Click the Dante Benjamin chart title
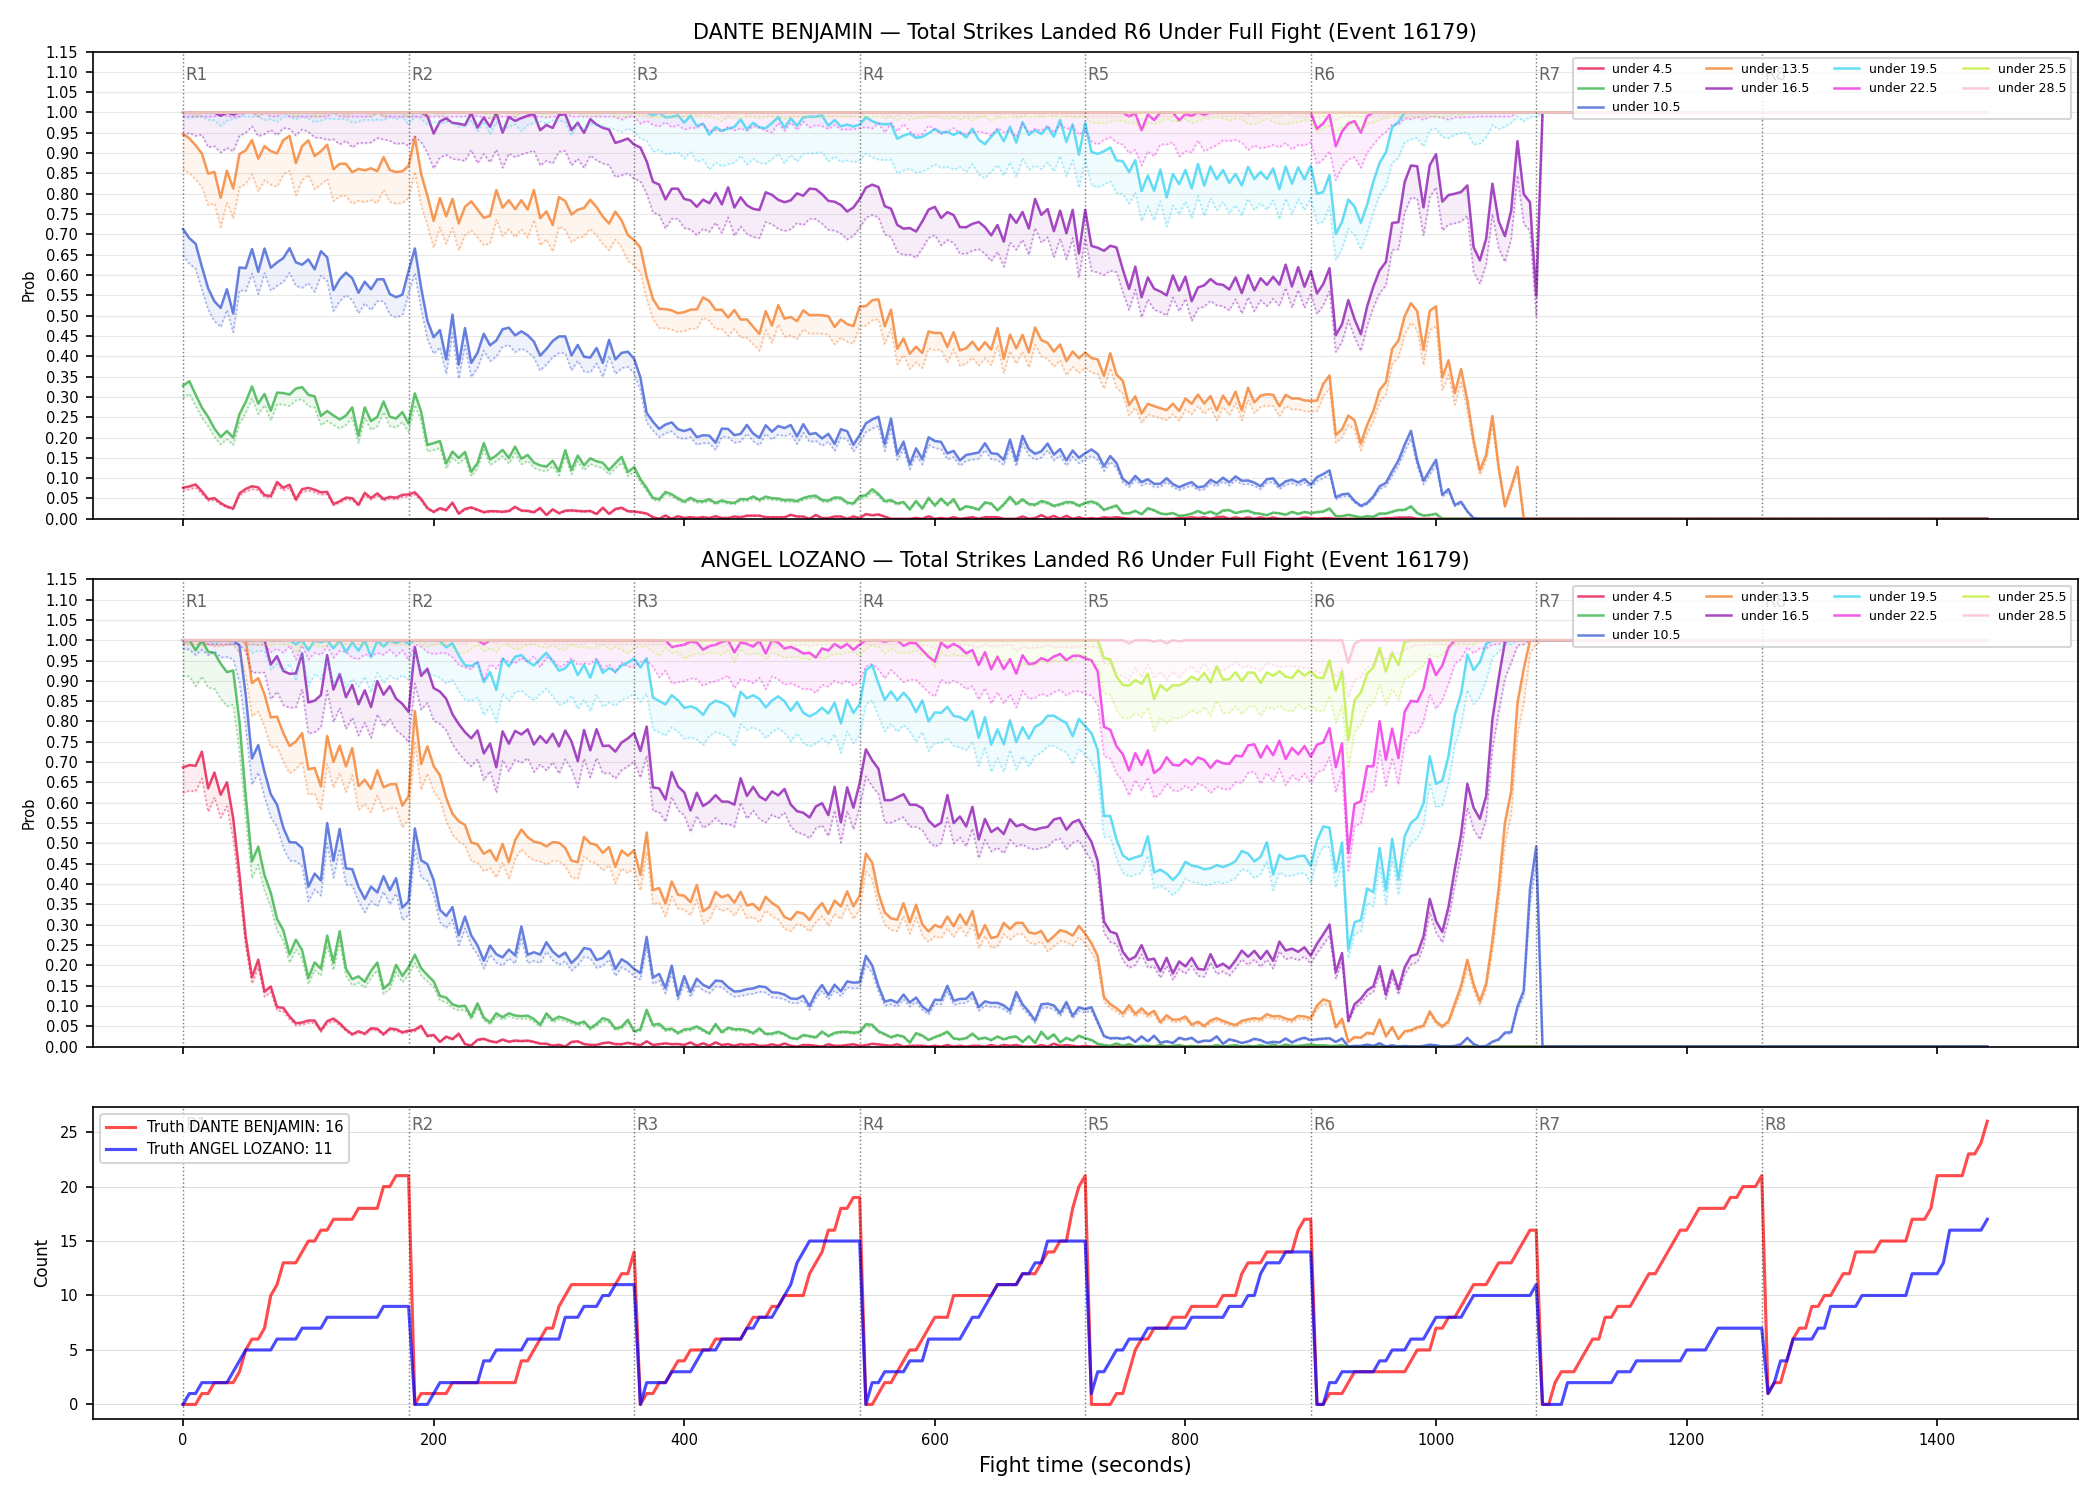 tap(1085, 32)
